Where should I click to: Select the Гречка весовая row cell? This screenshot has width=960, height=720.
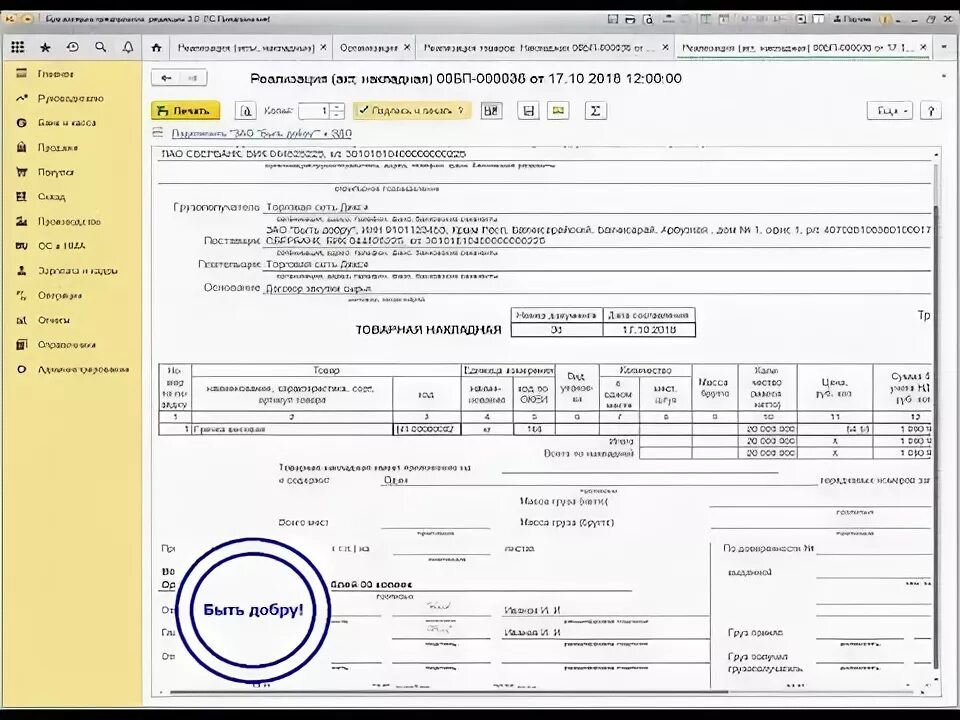click(x=291, y=429)
